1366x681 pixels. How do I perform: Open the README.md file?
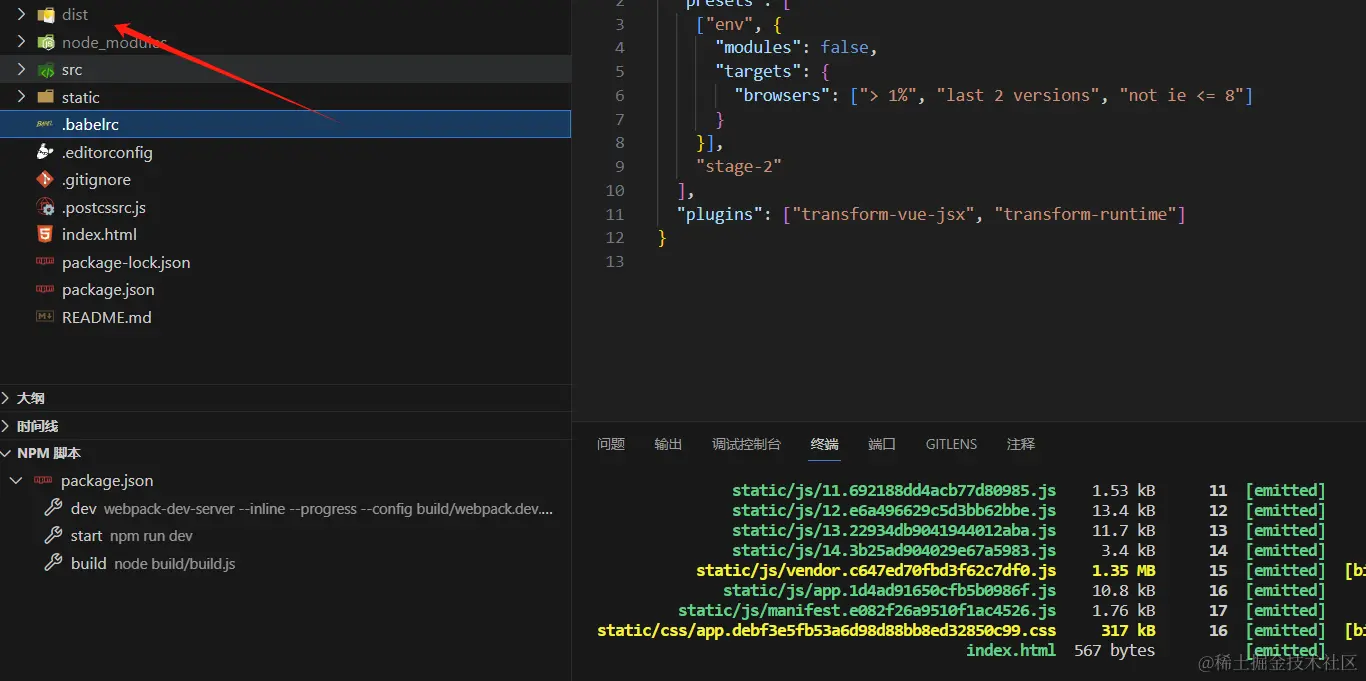coord(285,317)
